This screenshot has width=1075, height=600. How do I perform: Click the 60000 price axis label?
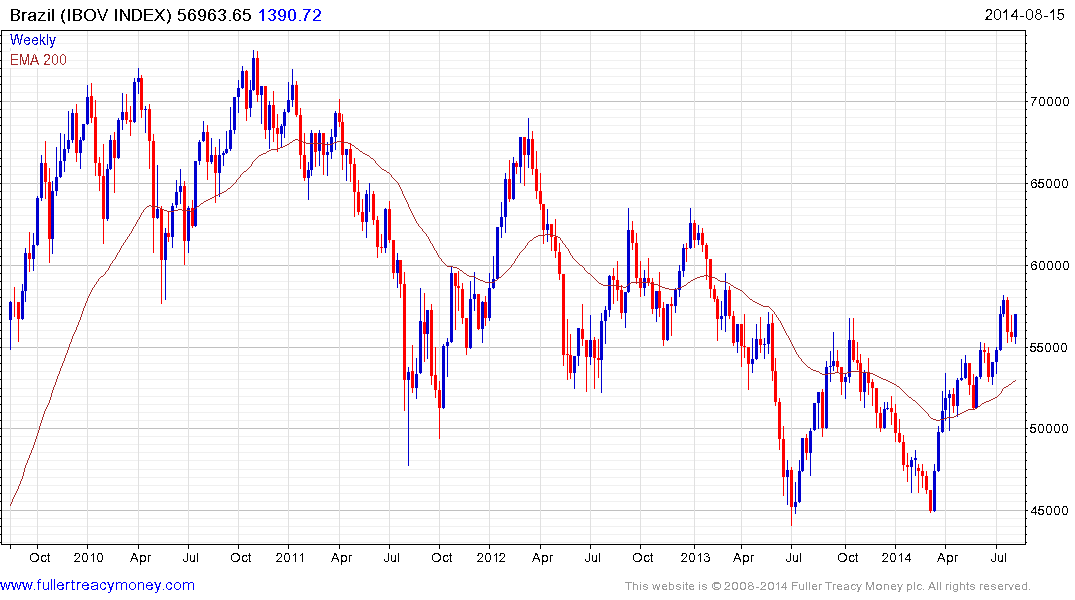coord(1050,265)
